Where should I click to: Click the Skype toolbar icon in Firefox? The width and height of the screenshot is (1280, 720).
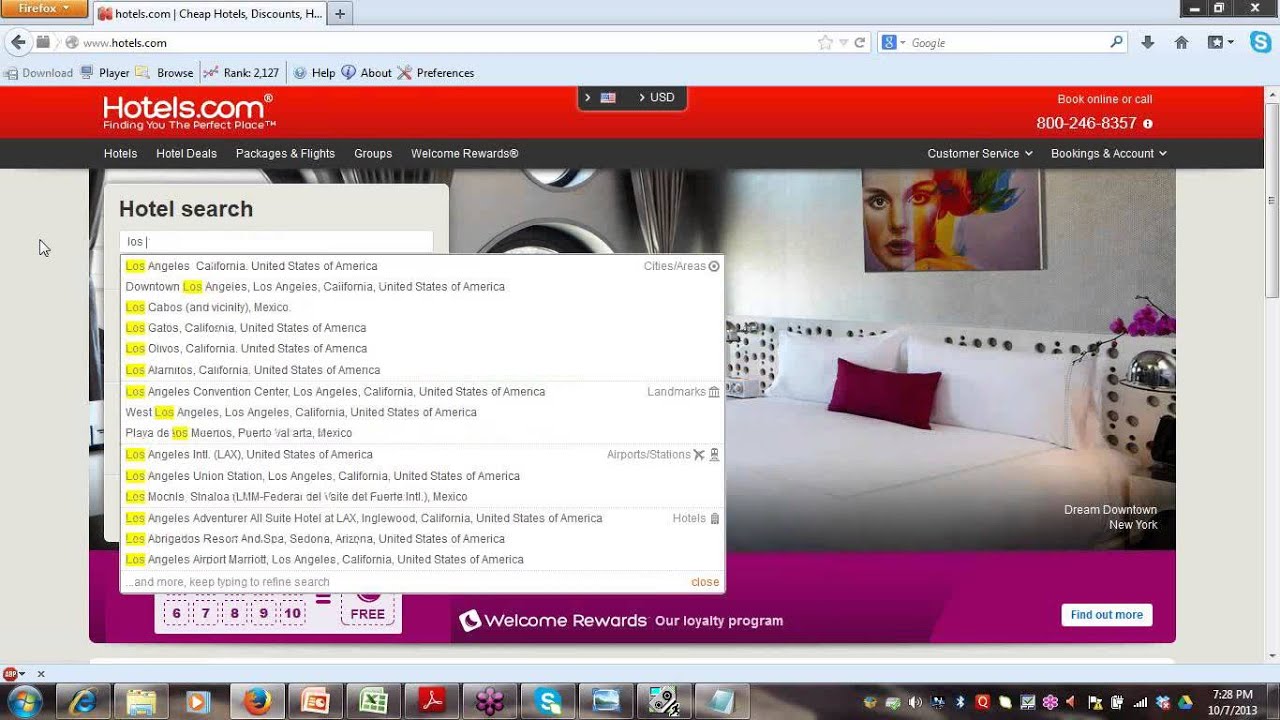[1259, 43]
